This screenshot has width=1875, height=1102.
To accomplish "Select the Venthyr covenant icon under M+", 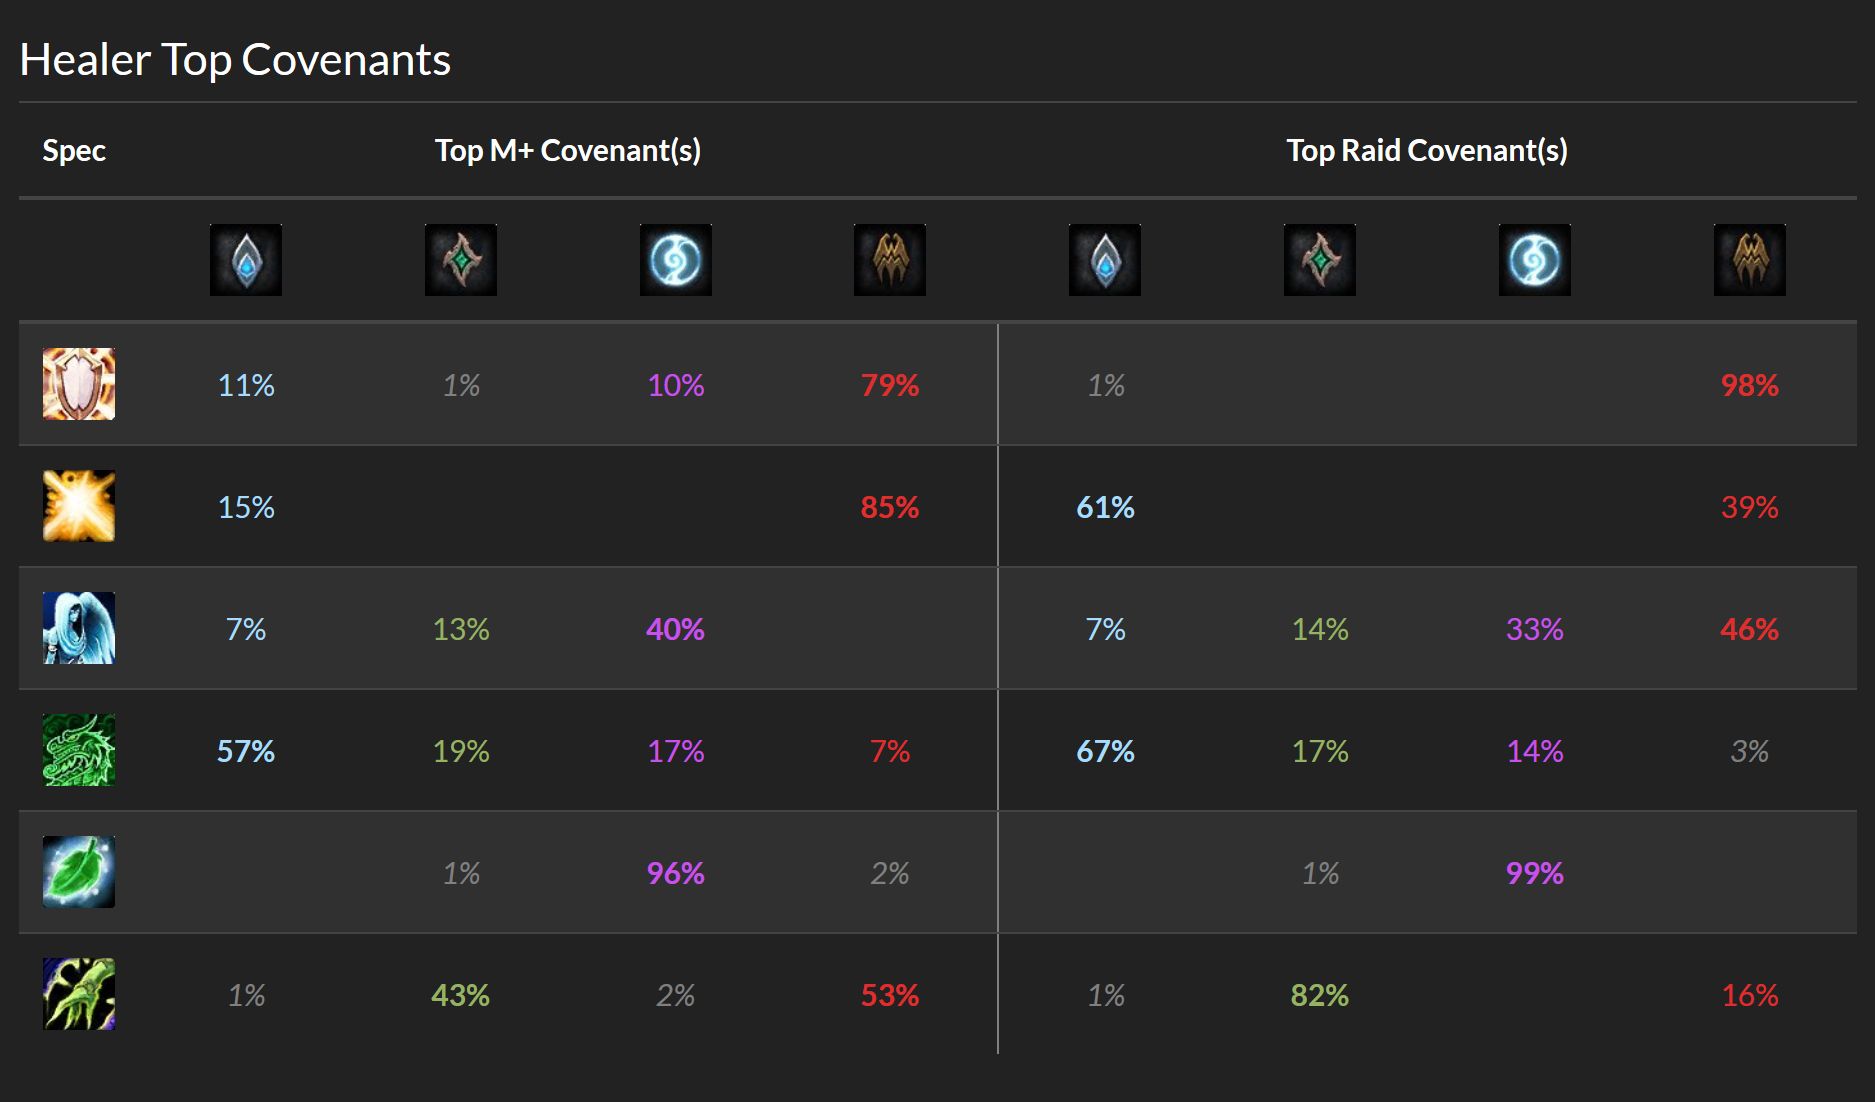I will point(890,260).
